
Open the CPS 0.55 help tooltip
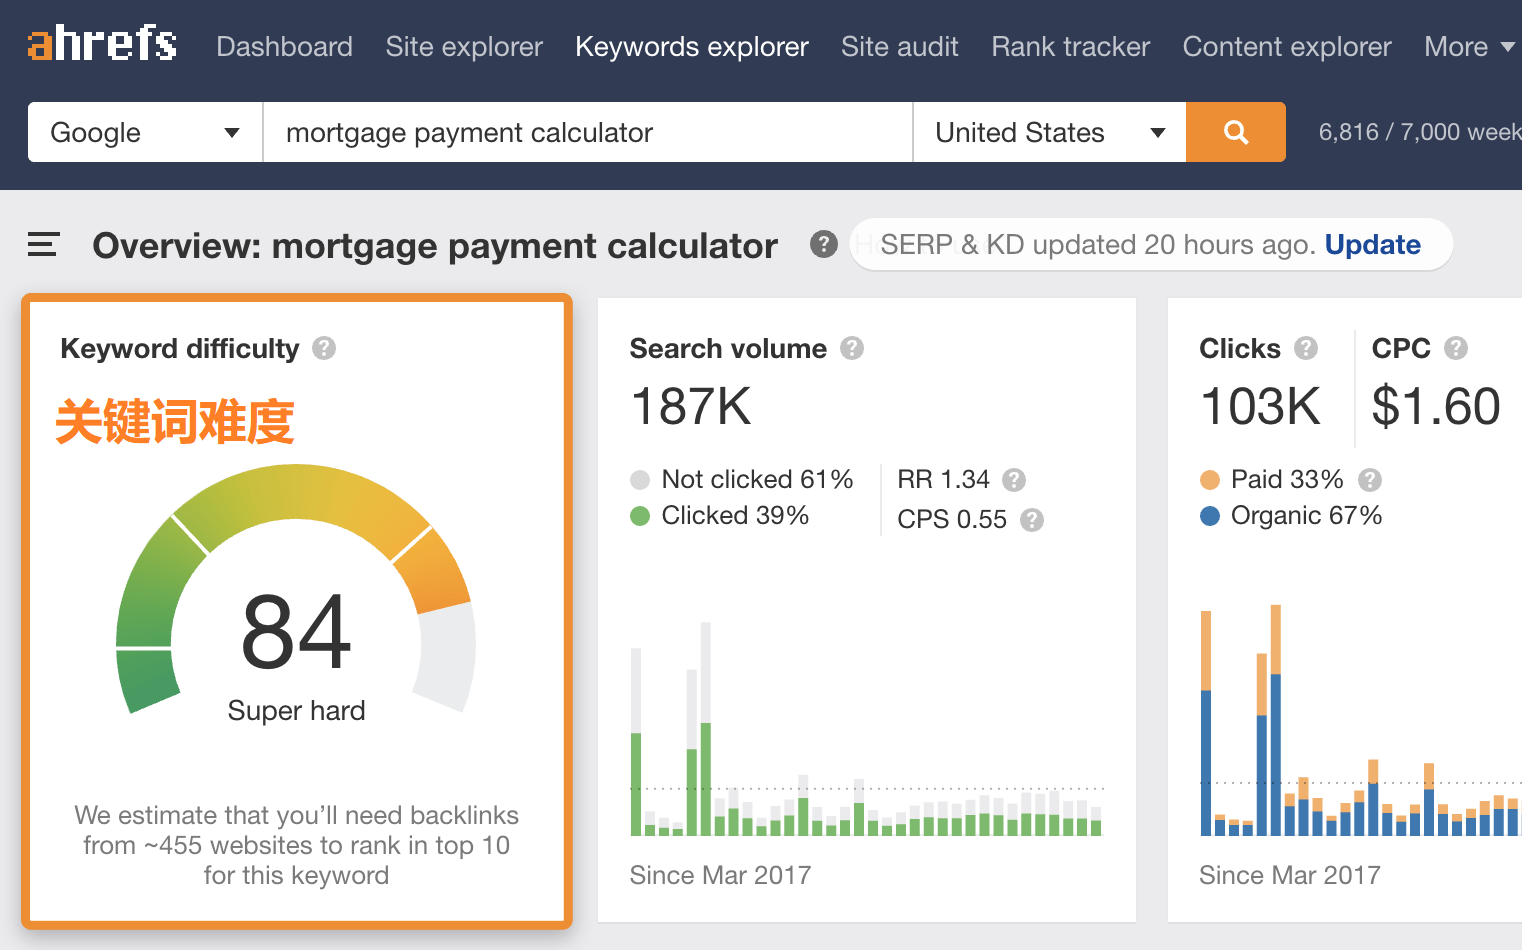1031,520
